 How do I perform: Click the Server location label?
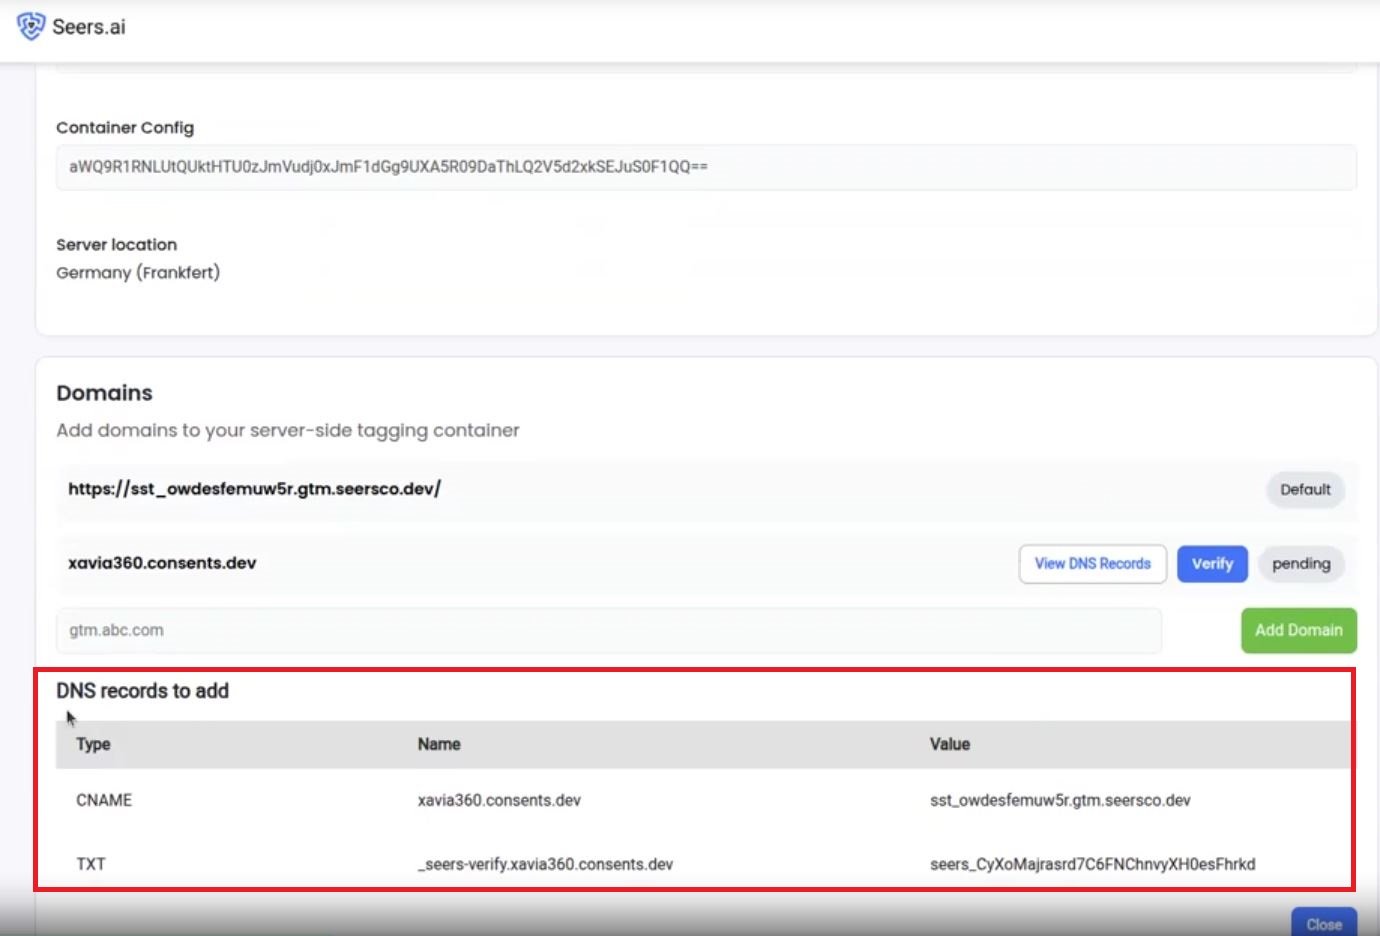[116, 245]
